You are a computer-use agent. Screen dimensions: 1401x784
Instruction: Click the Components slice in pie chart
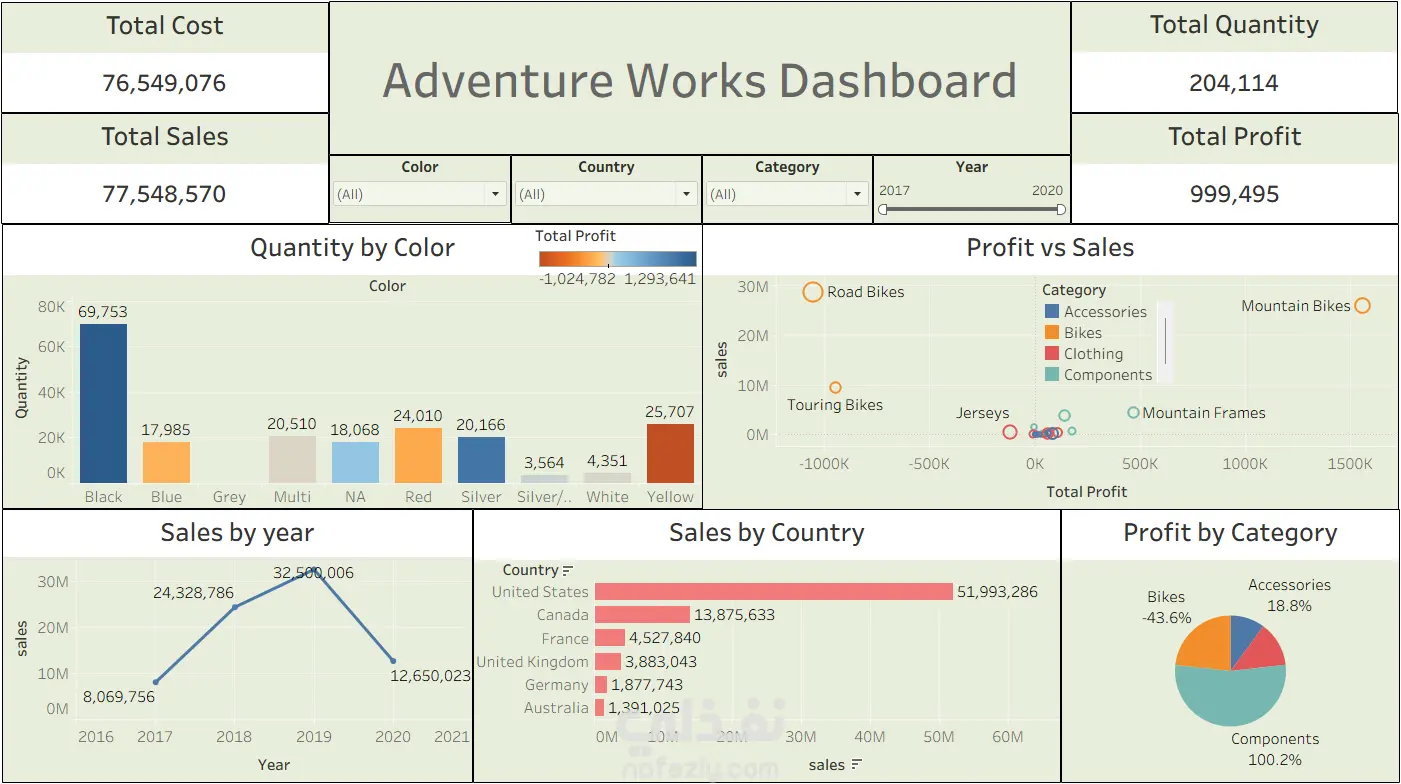(1232, 697)
